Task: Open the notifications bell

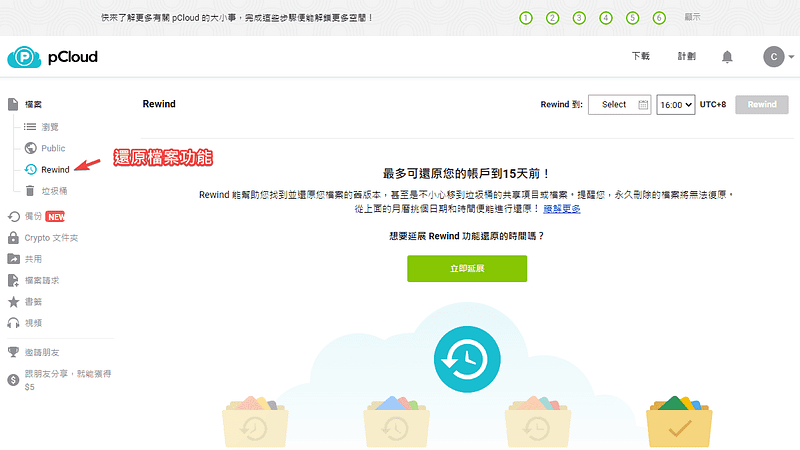Action: 727,57
